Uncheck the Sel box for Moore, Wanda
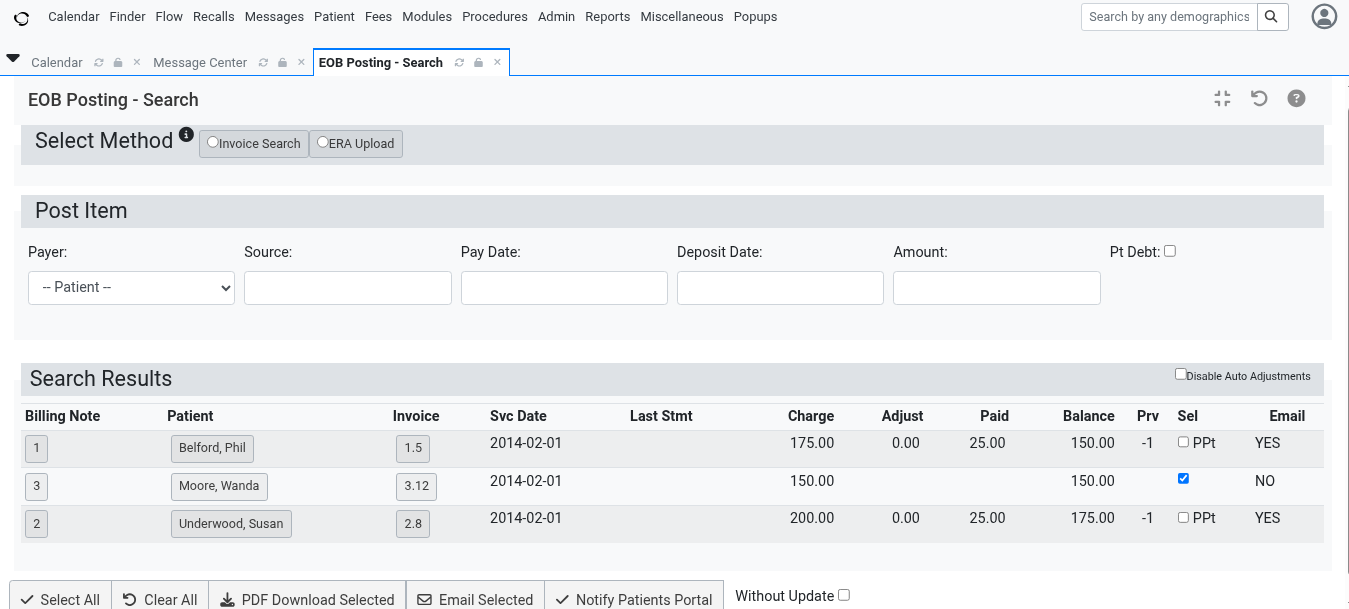1349x609 pixels. [x=1184, y=479]
